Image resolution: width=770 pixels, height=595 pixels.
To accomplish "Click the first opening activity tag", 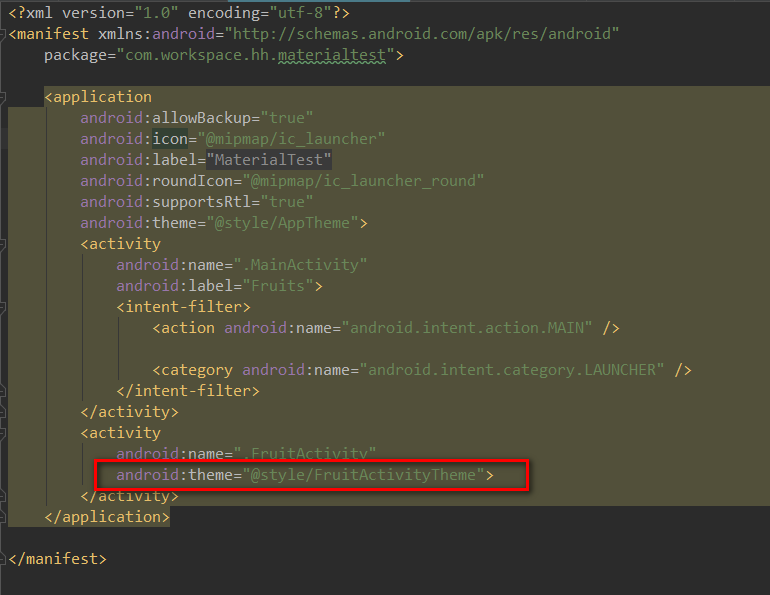I will pyautogui.click(x=121, y=244).
